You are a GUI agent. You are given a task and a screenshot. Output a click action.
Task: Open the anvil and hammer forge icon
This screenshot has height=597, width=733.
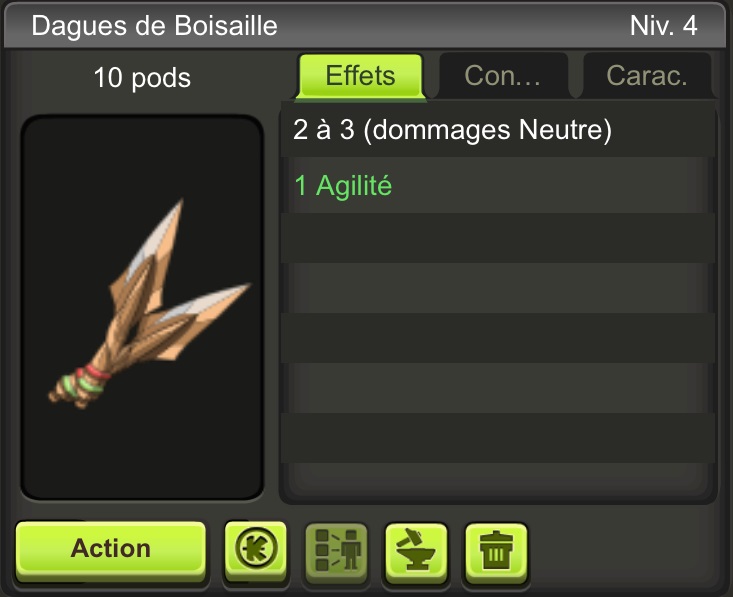point(416,550)
